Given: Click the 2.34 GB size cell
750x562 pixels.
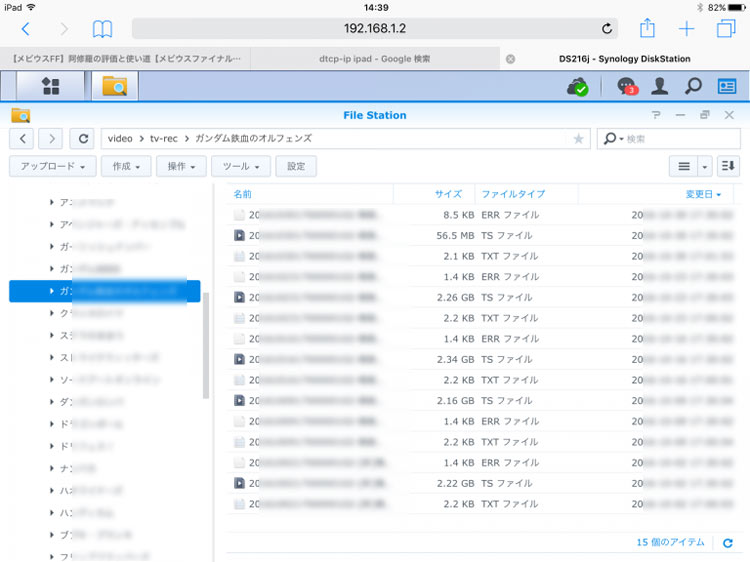Looking at the screenshot, I should (455, 360).
